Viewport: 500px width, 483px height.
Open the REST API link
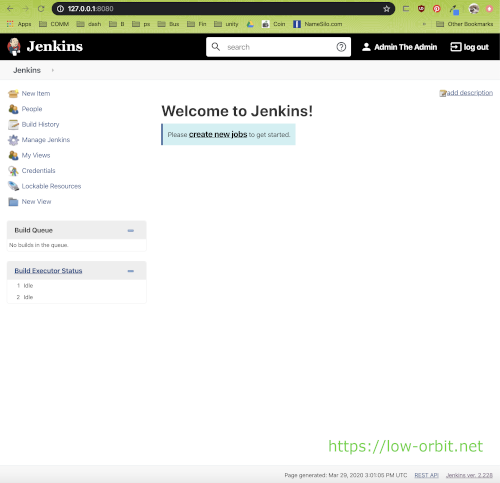pos(426,475)
